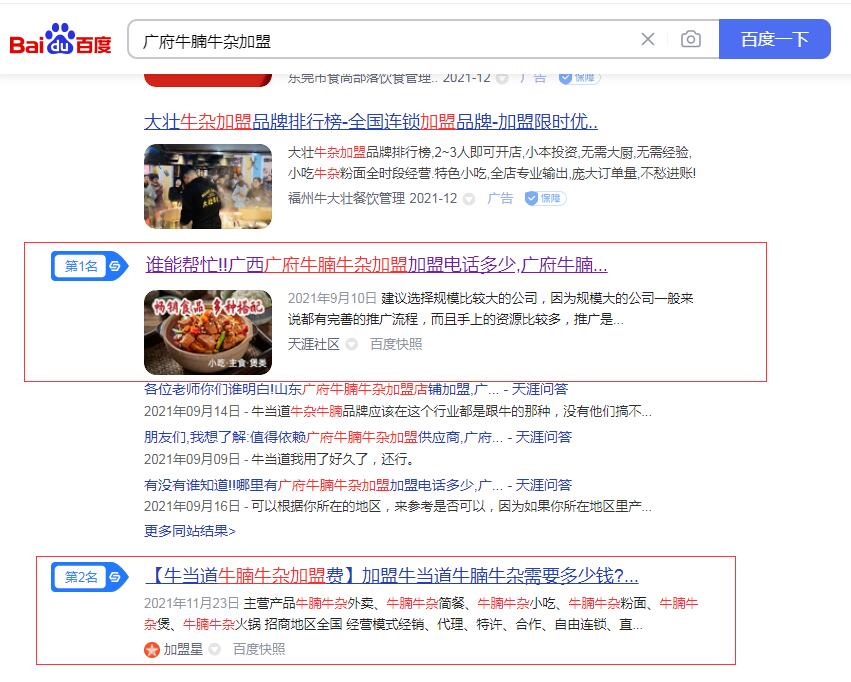Screen dimensions: 851x682
Task: Clear the search box with X icon
Action: [x=648, y=39]
